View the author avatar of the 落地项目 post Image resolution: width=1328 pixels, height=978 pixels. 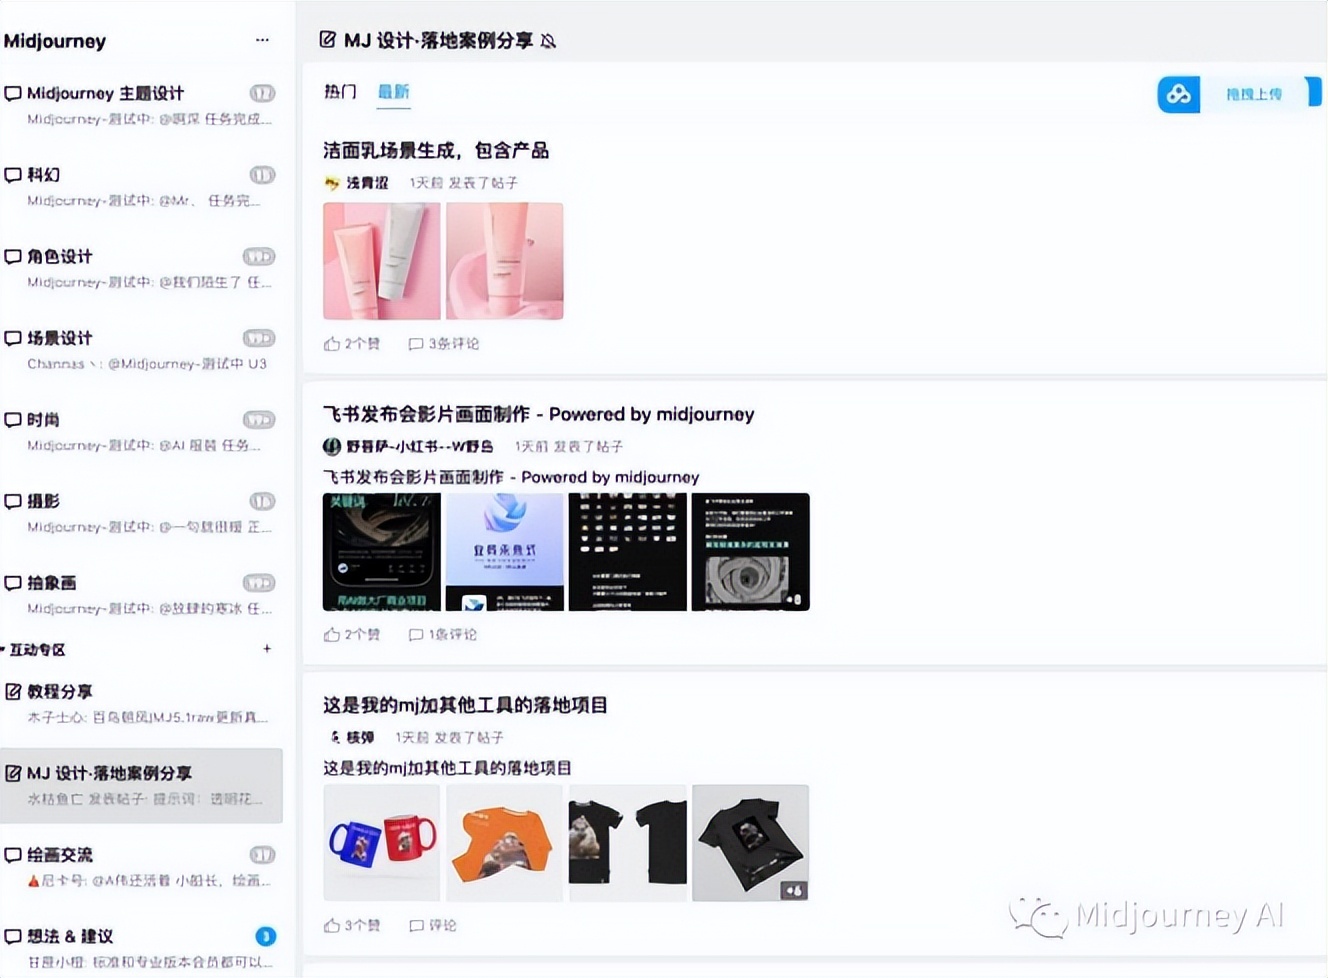[335, 737]
